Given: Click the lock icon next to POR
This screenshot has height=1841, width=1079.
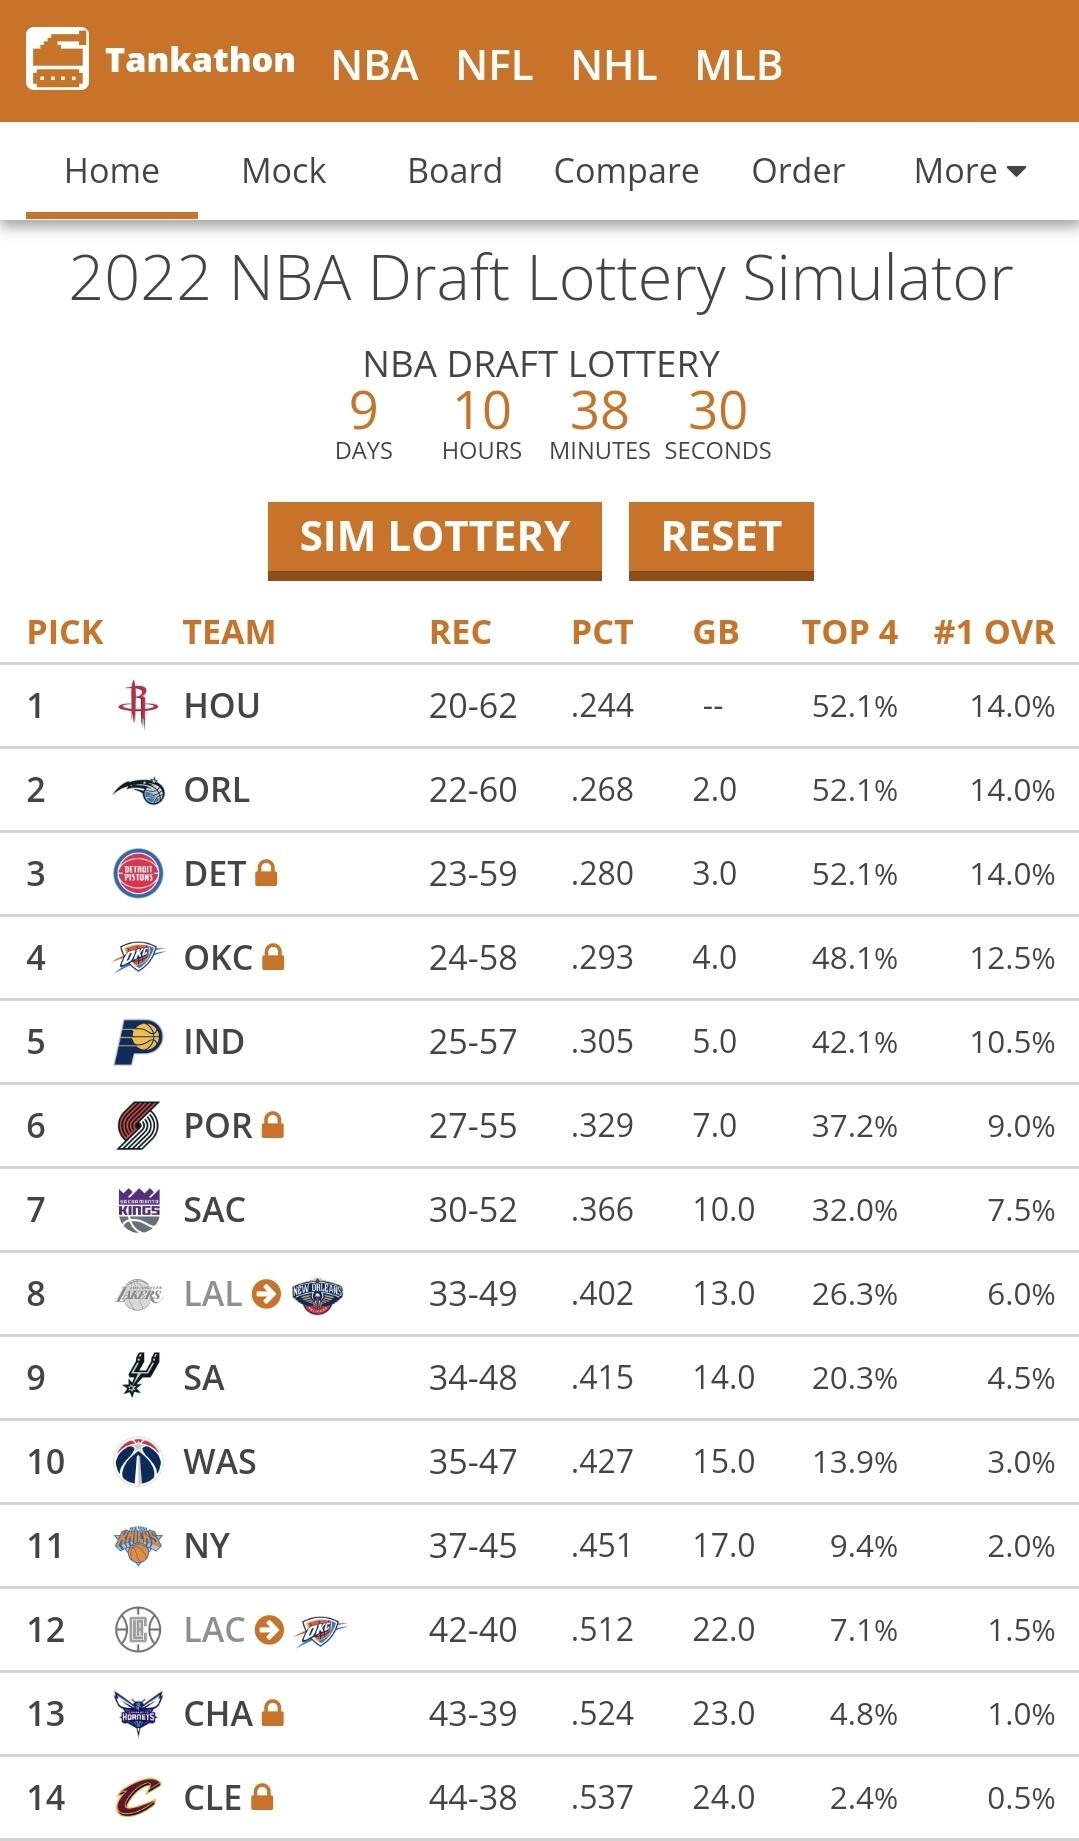Looking at the screenshot, I should point(272,1125).
